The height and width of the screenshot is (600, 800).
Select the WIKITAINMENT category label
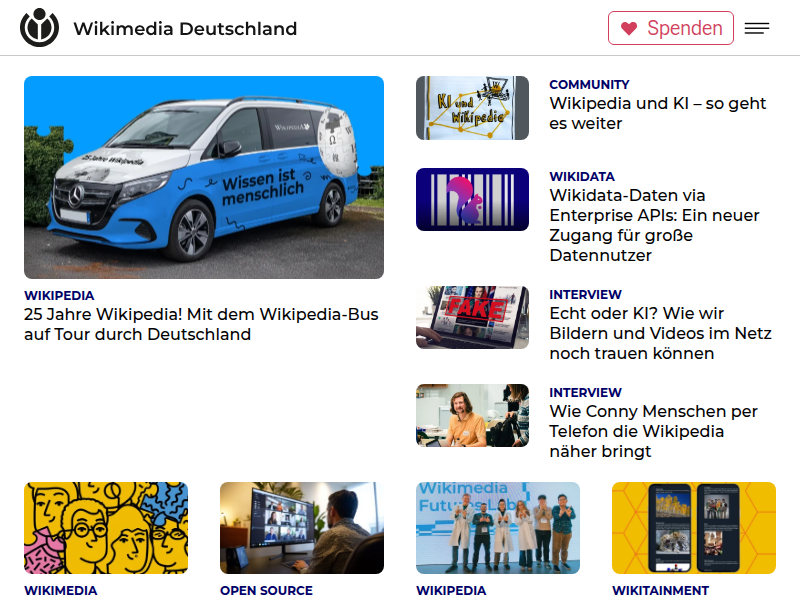660,590
